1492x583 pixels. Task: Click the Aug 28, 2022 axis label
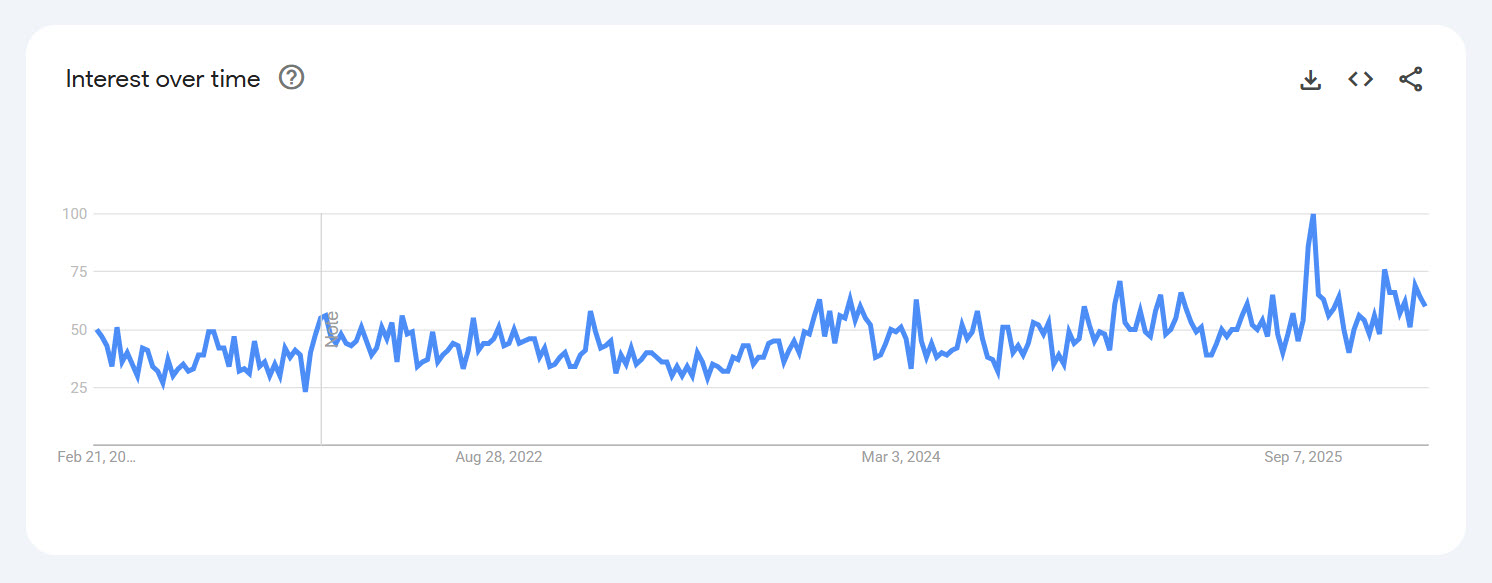497,457
